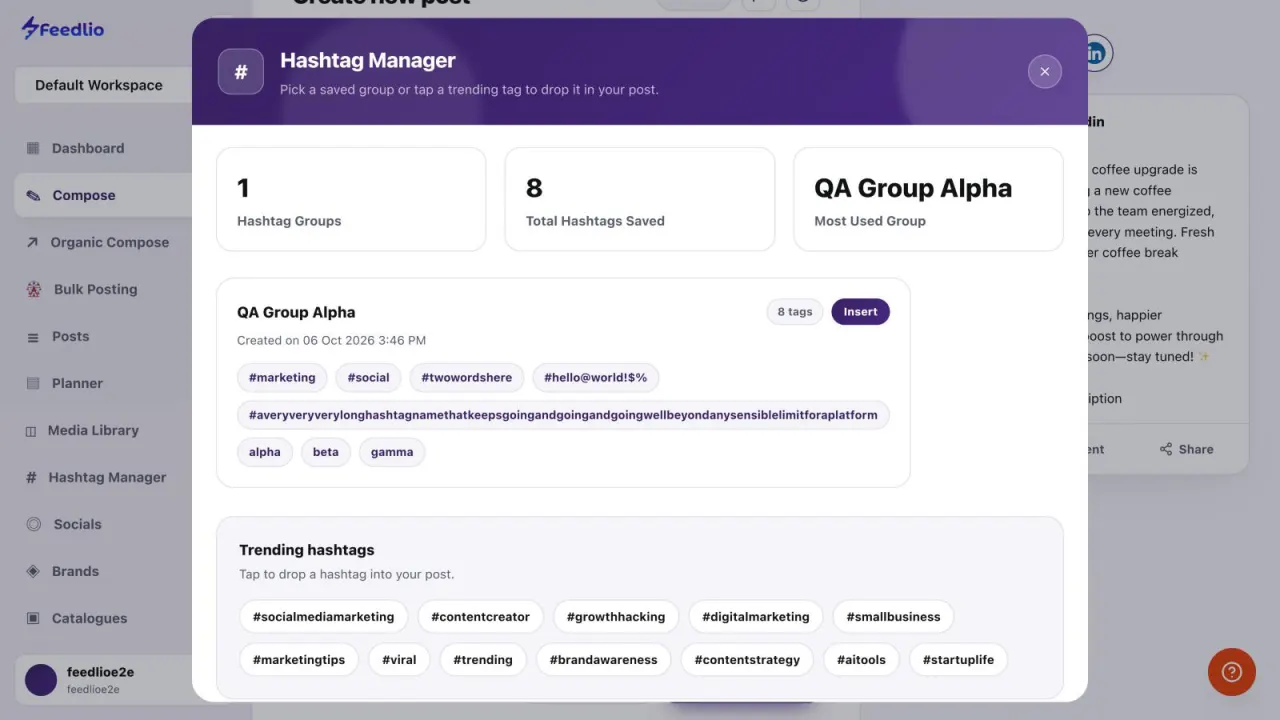Select the alpha tag chip
Screen dimensions: 1280x720
[265, 452]
